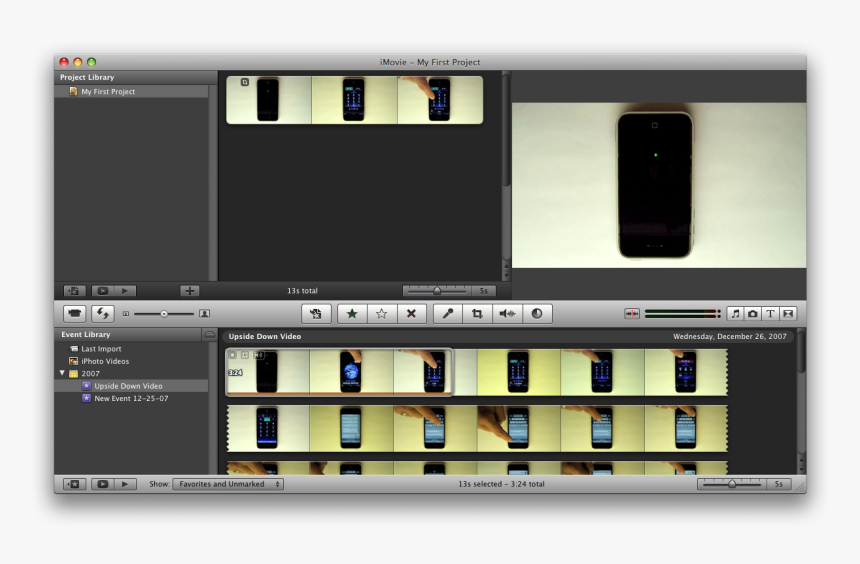Select the Crop tool
This screenshot has width=860, height=564.
pyautogui.click(x=477, y=314)
